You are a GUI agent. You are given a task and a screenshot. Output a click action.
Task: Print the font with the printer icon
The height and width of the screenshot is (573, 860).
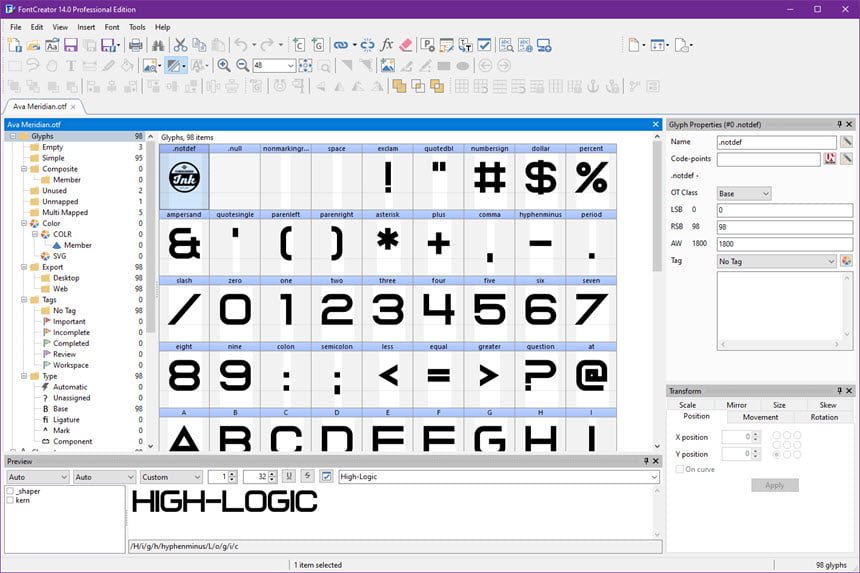tap(135, 46)
